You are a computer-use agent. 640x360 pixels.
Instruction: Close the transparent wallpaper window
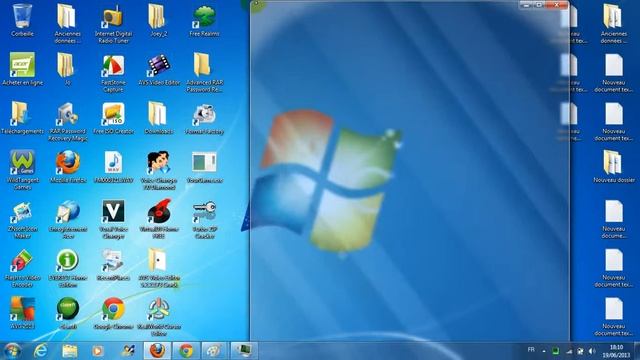pyautogui.click(x=558, y=5)
